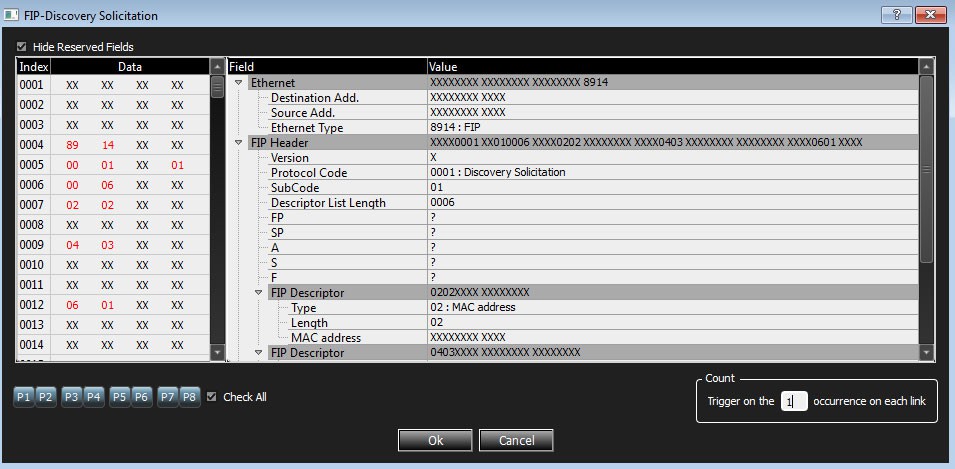Click the field list vertical scrollbar thumb
This screenshot has width=955, height=469.
pyautogui.click(x=926, y=169)
